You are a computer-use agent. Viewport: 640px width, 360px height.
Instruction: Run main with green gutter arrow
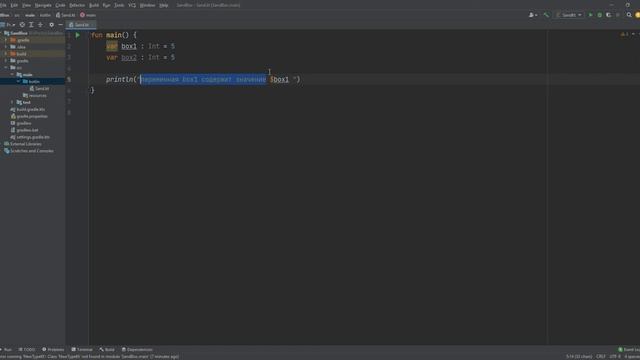click(x=78, y=35)
